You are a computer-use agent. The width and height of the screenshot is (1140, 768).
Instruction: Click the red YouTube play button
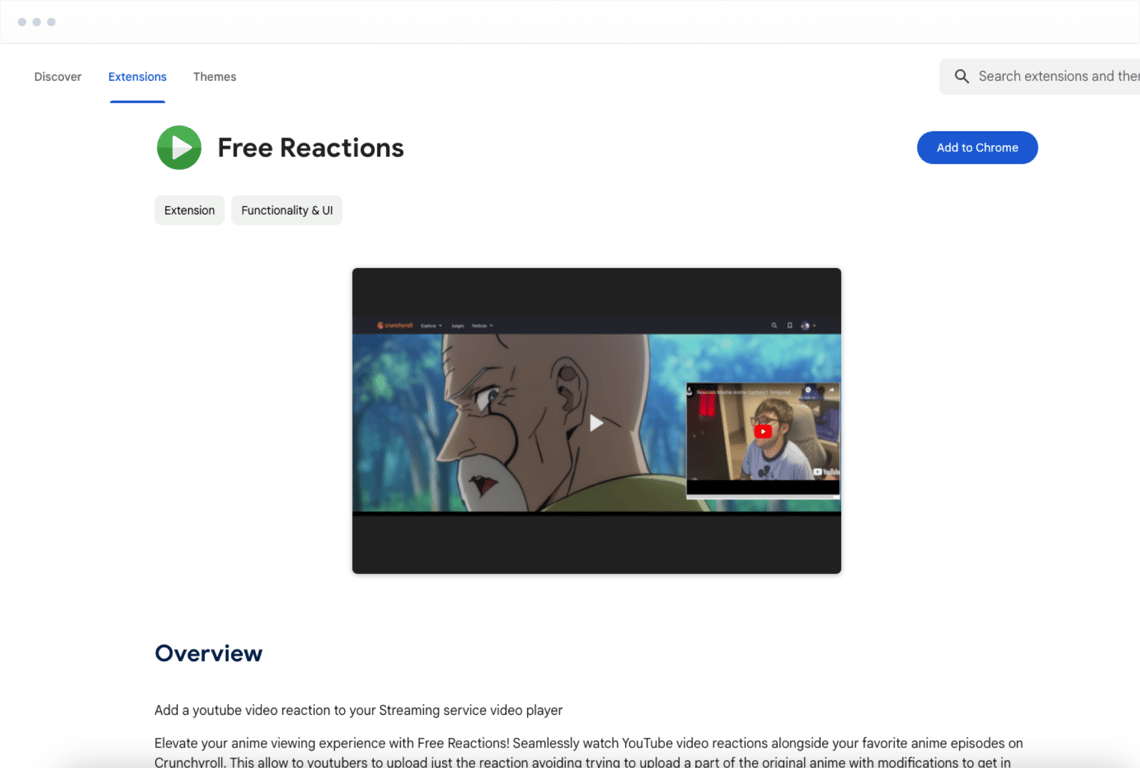[763, 431]
